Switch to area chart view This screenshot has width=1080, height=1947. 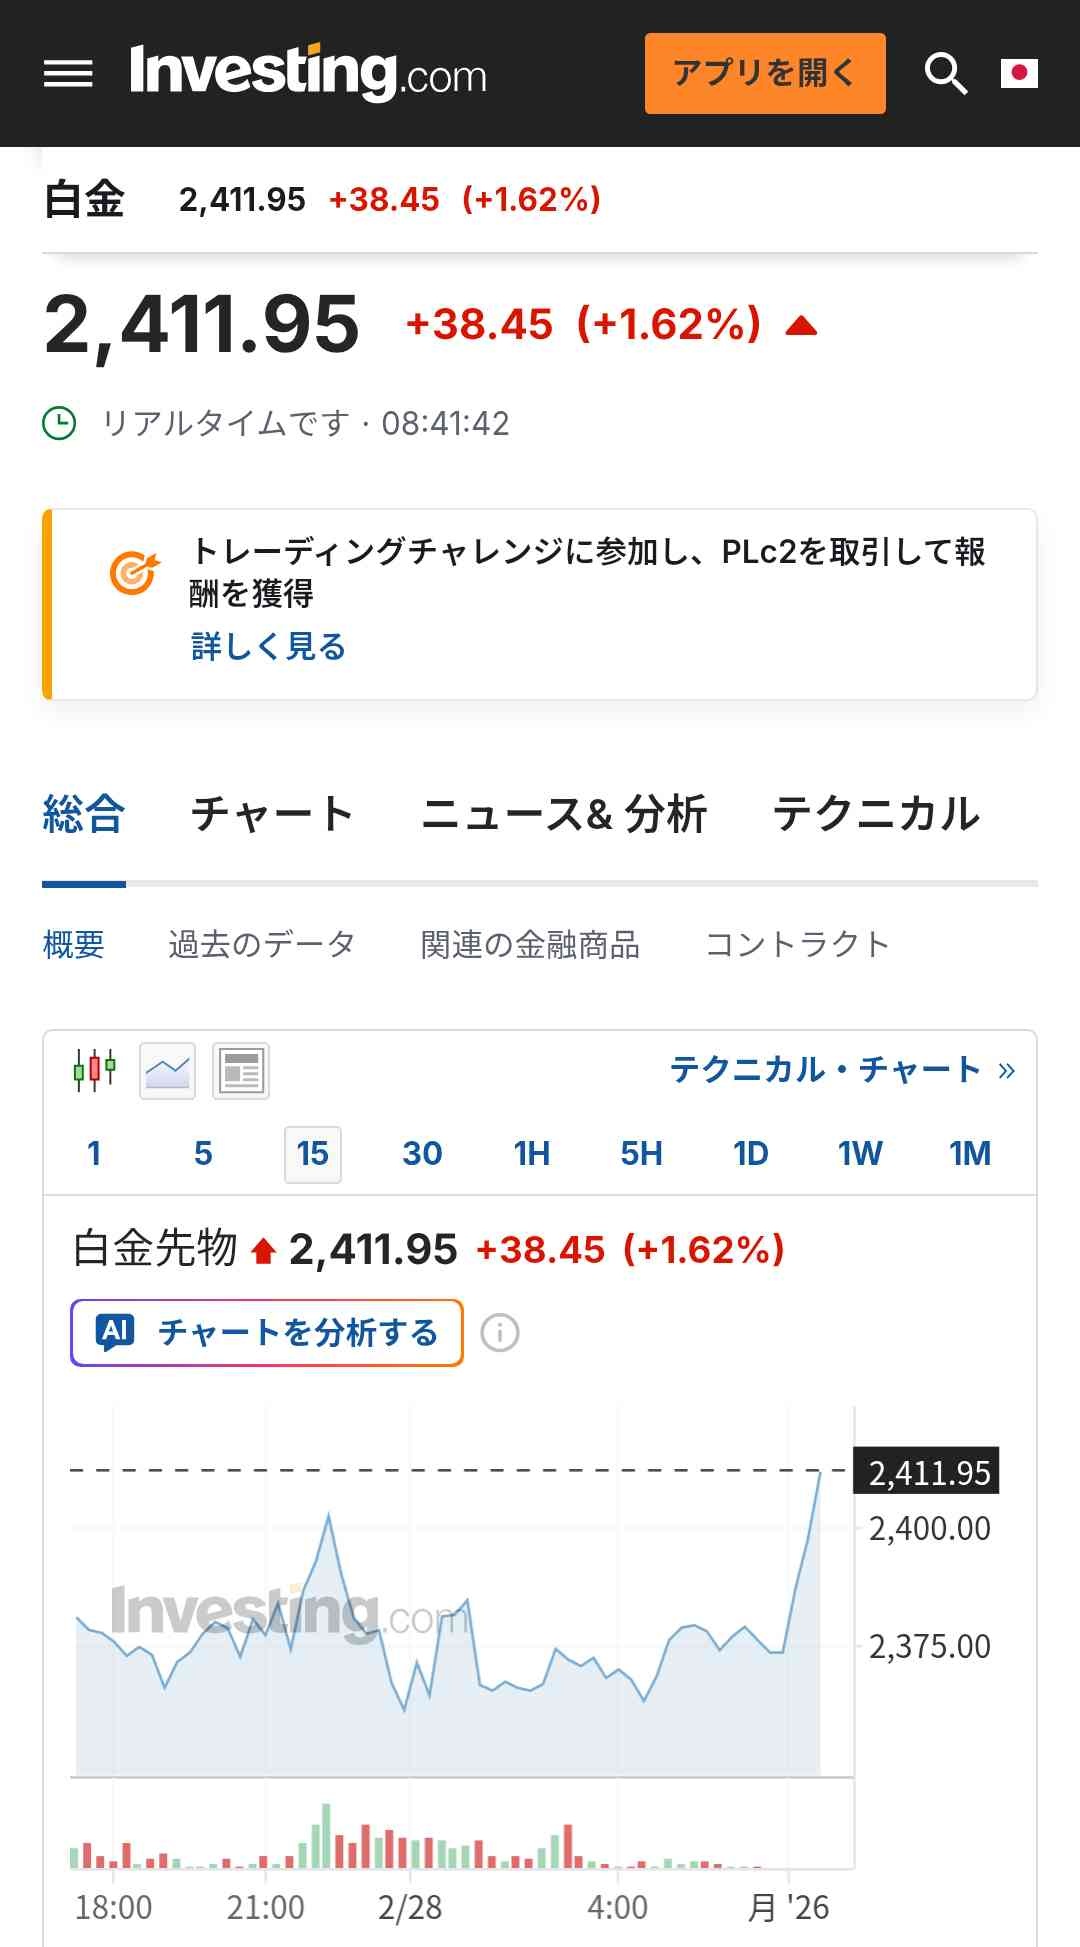click(x=167, y=1070)
